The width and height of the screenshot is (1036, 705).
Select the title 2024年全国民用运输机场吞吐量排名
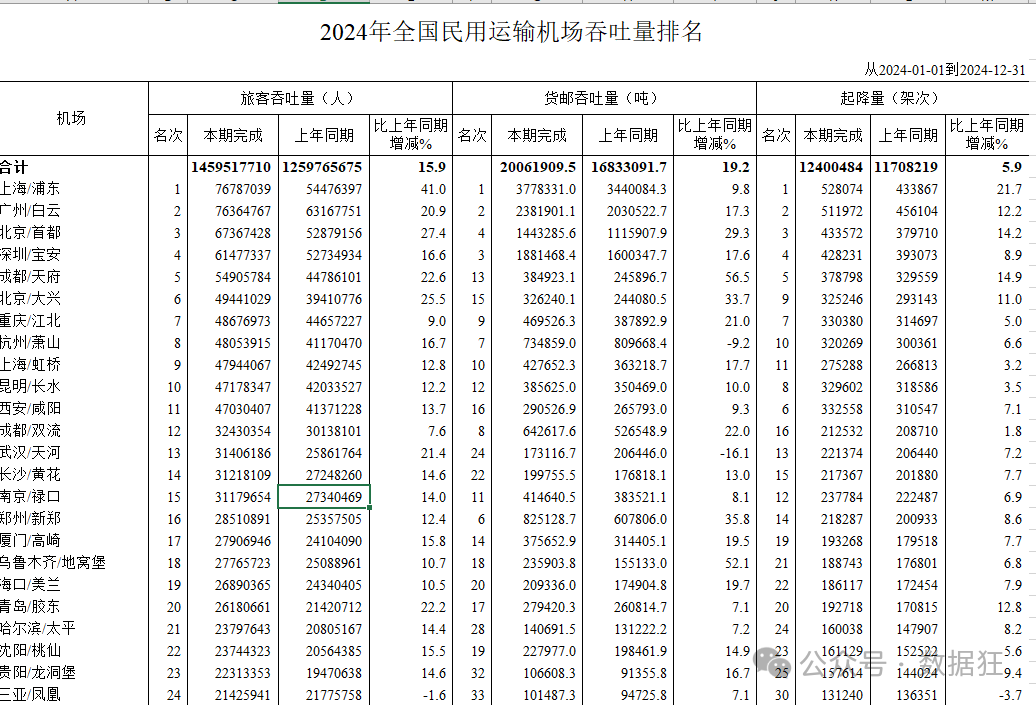(511, 32)
